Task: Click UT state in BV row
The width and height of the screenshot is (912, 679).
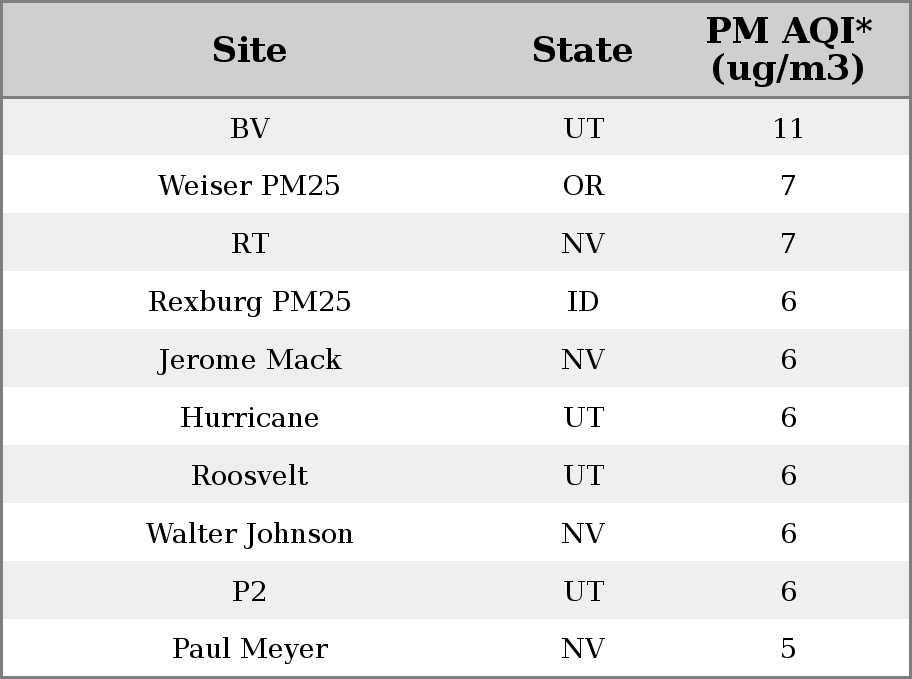Action: tap(583, 128)
